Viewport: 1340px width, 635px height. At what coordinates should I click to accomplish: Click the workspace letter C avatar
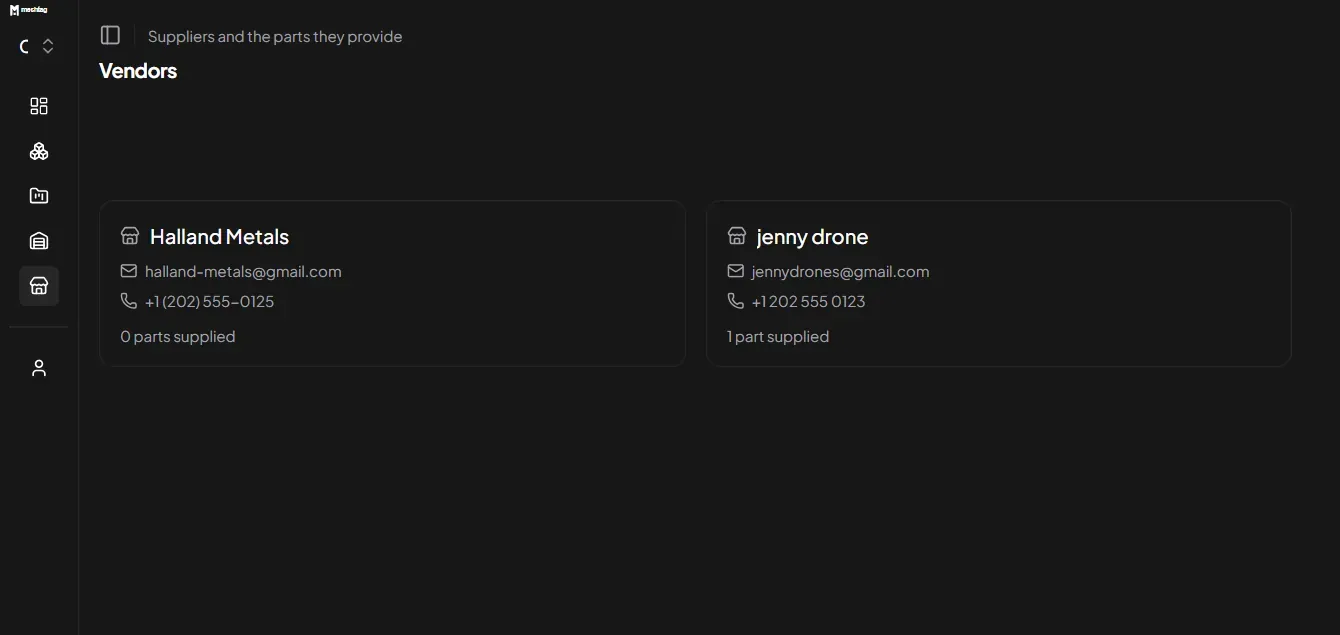point(24,46)
